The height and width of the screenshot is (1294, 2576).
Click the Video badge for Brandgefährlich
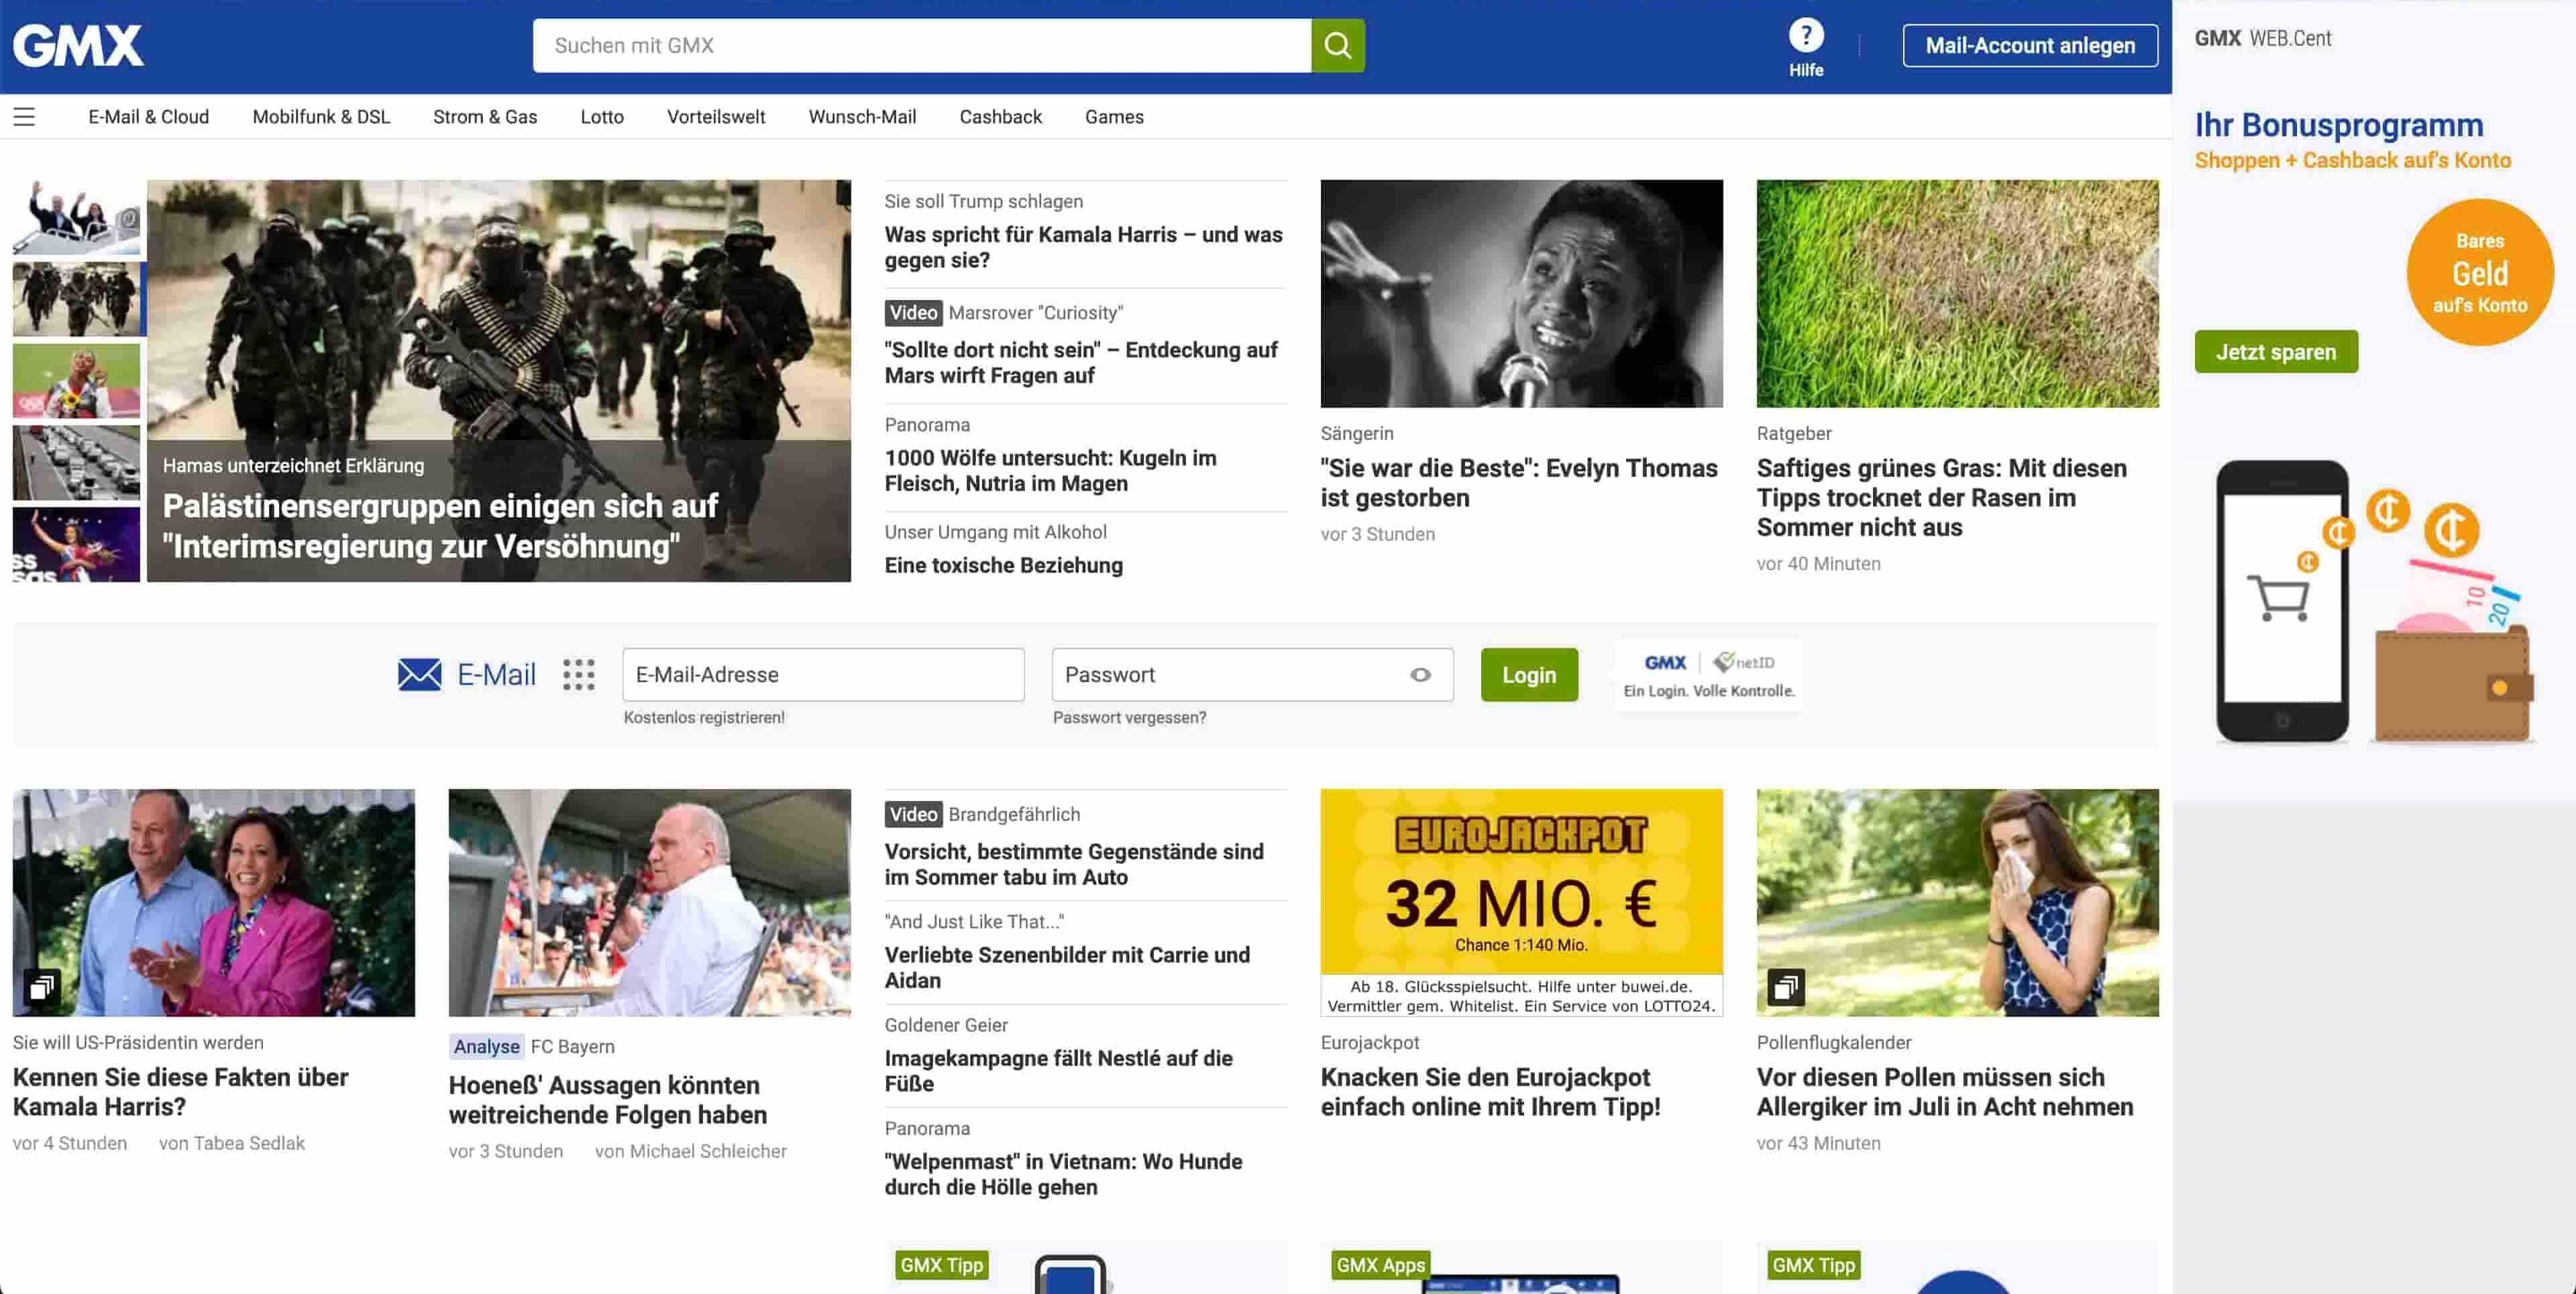[913, 814]
